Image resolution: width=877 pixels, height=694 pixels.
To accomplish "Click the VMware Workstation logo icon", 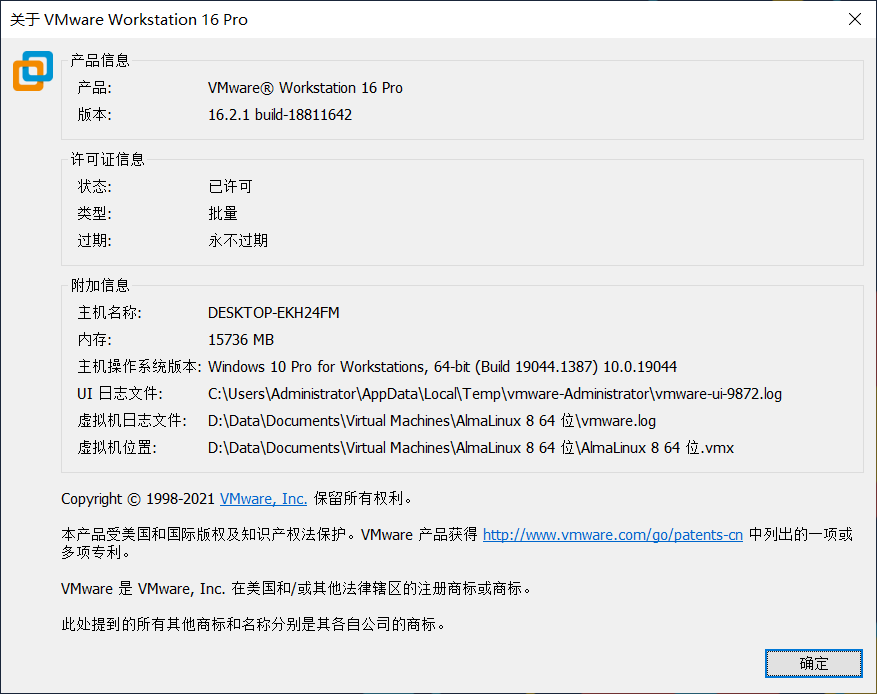I will (x=33, y=71).
